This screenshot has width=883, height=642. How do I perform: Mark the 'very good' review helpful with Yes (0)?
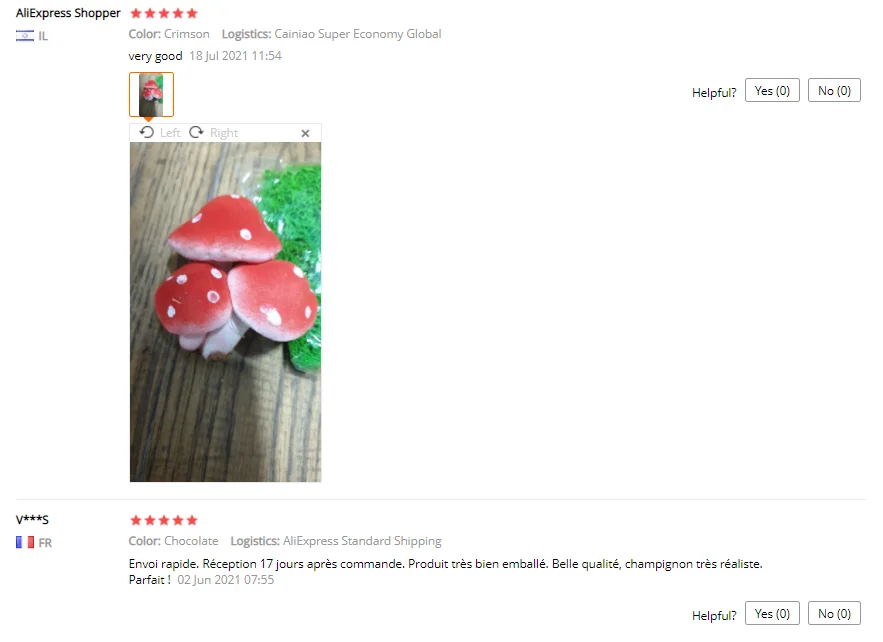click(772, 91)
